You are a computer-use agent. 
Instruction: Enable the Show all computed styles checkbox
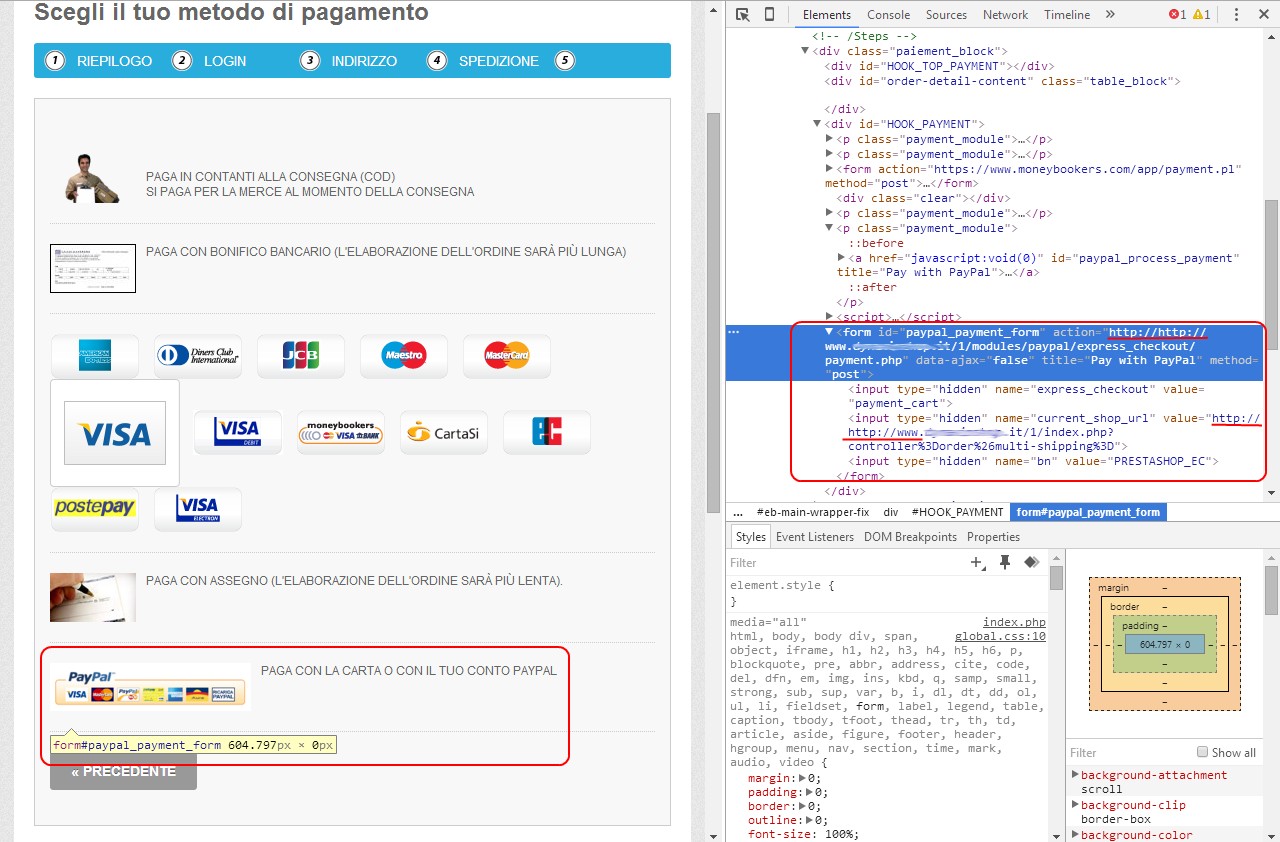(x=1203, y=752)
